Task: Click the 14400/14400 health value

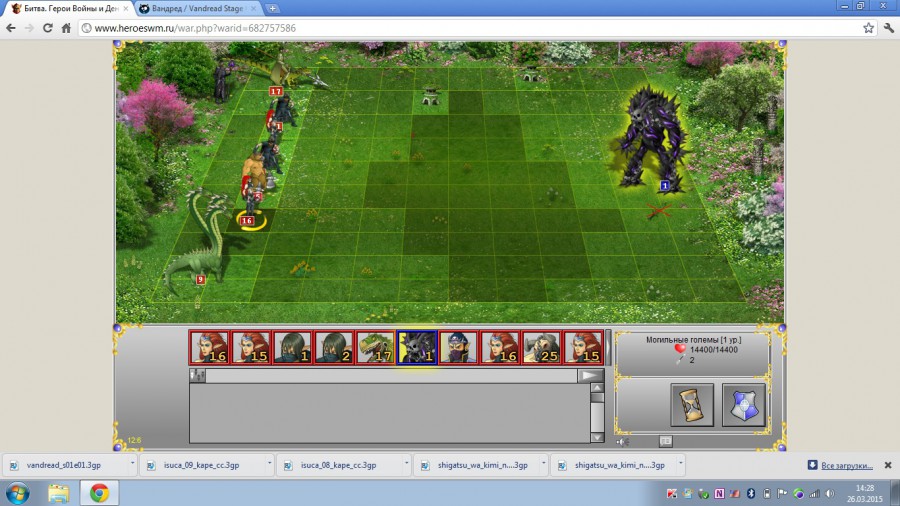Action: pyautogui.click(x=713, y=350)
